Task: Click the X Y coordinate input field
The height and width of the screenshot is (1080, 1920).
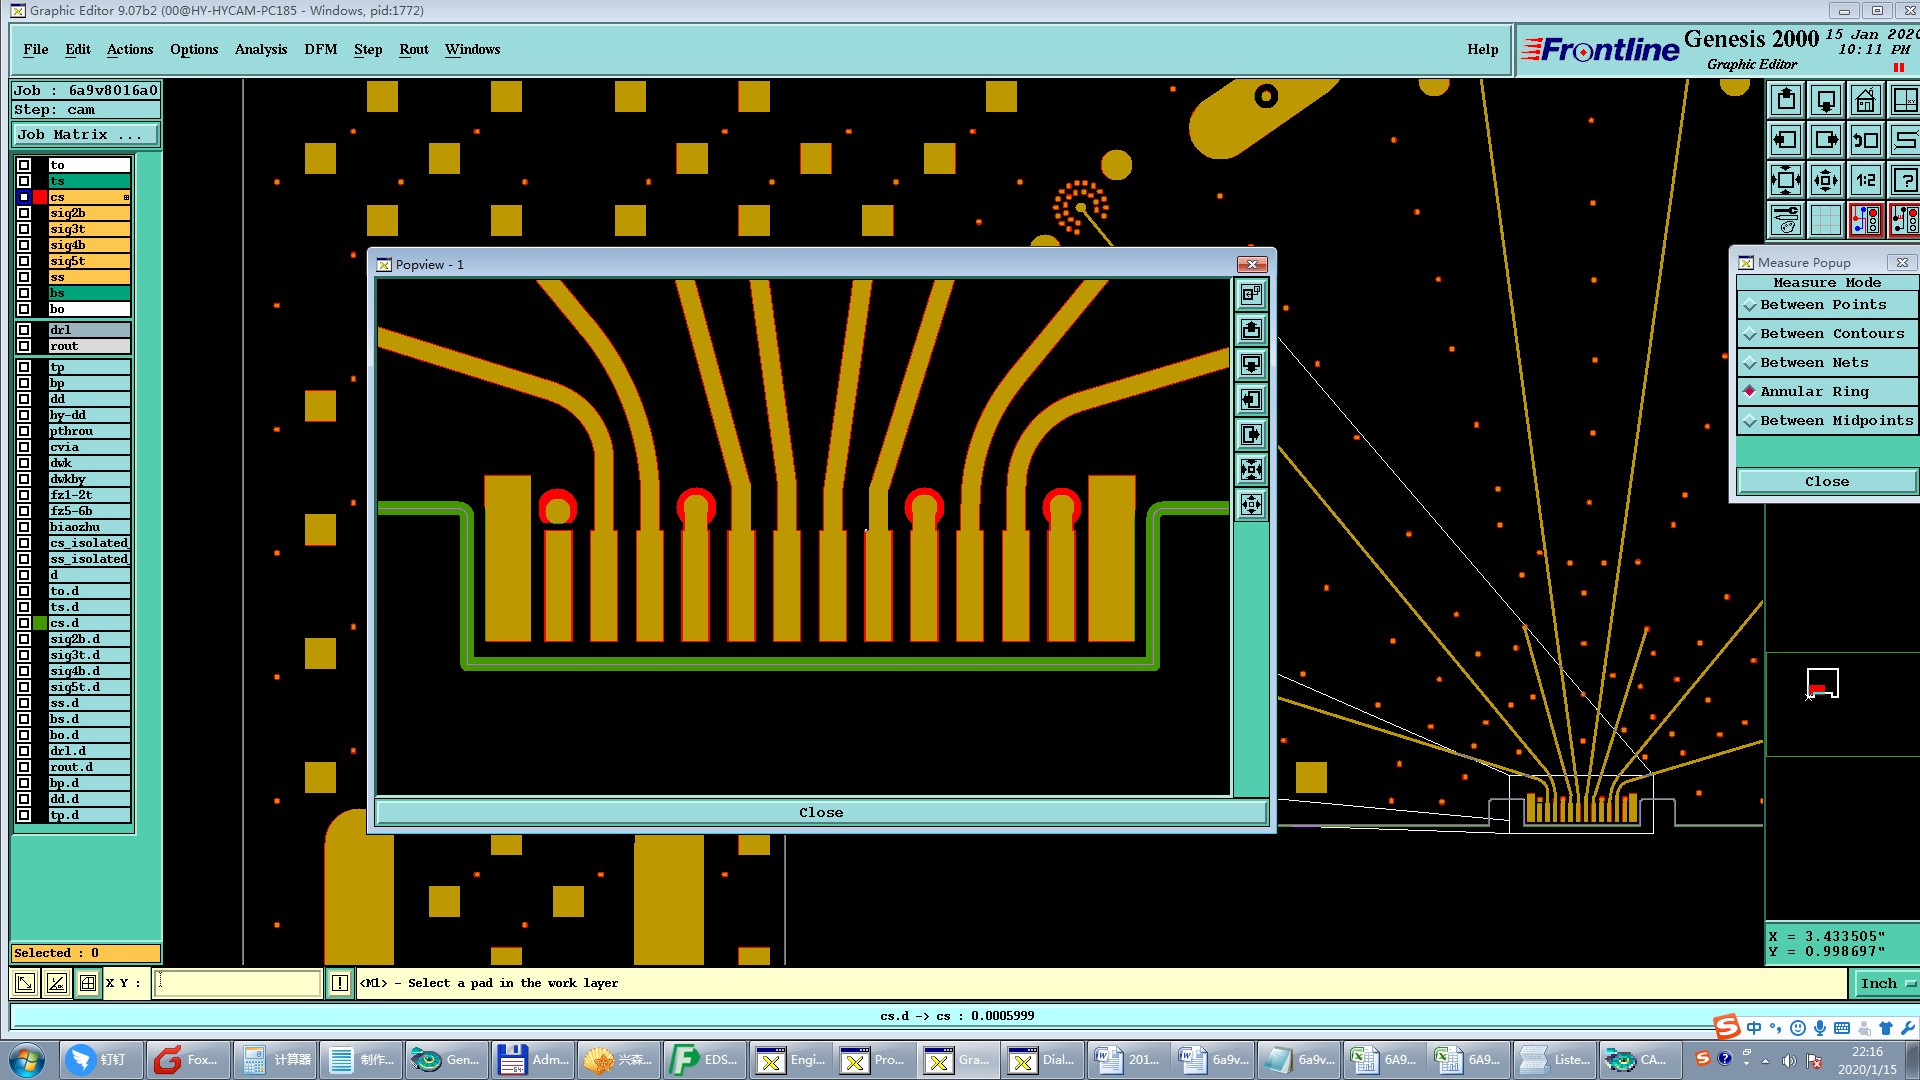Action: (x=238, y=984)
